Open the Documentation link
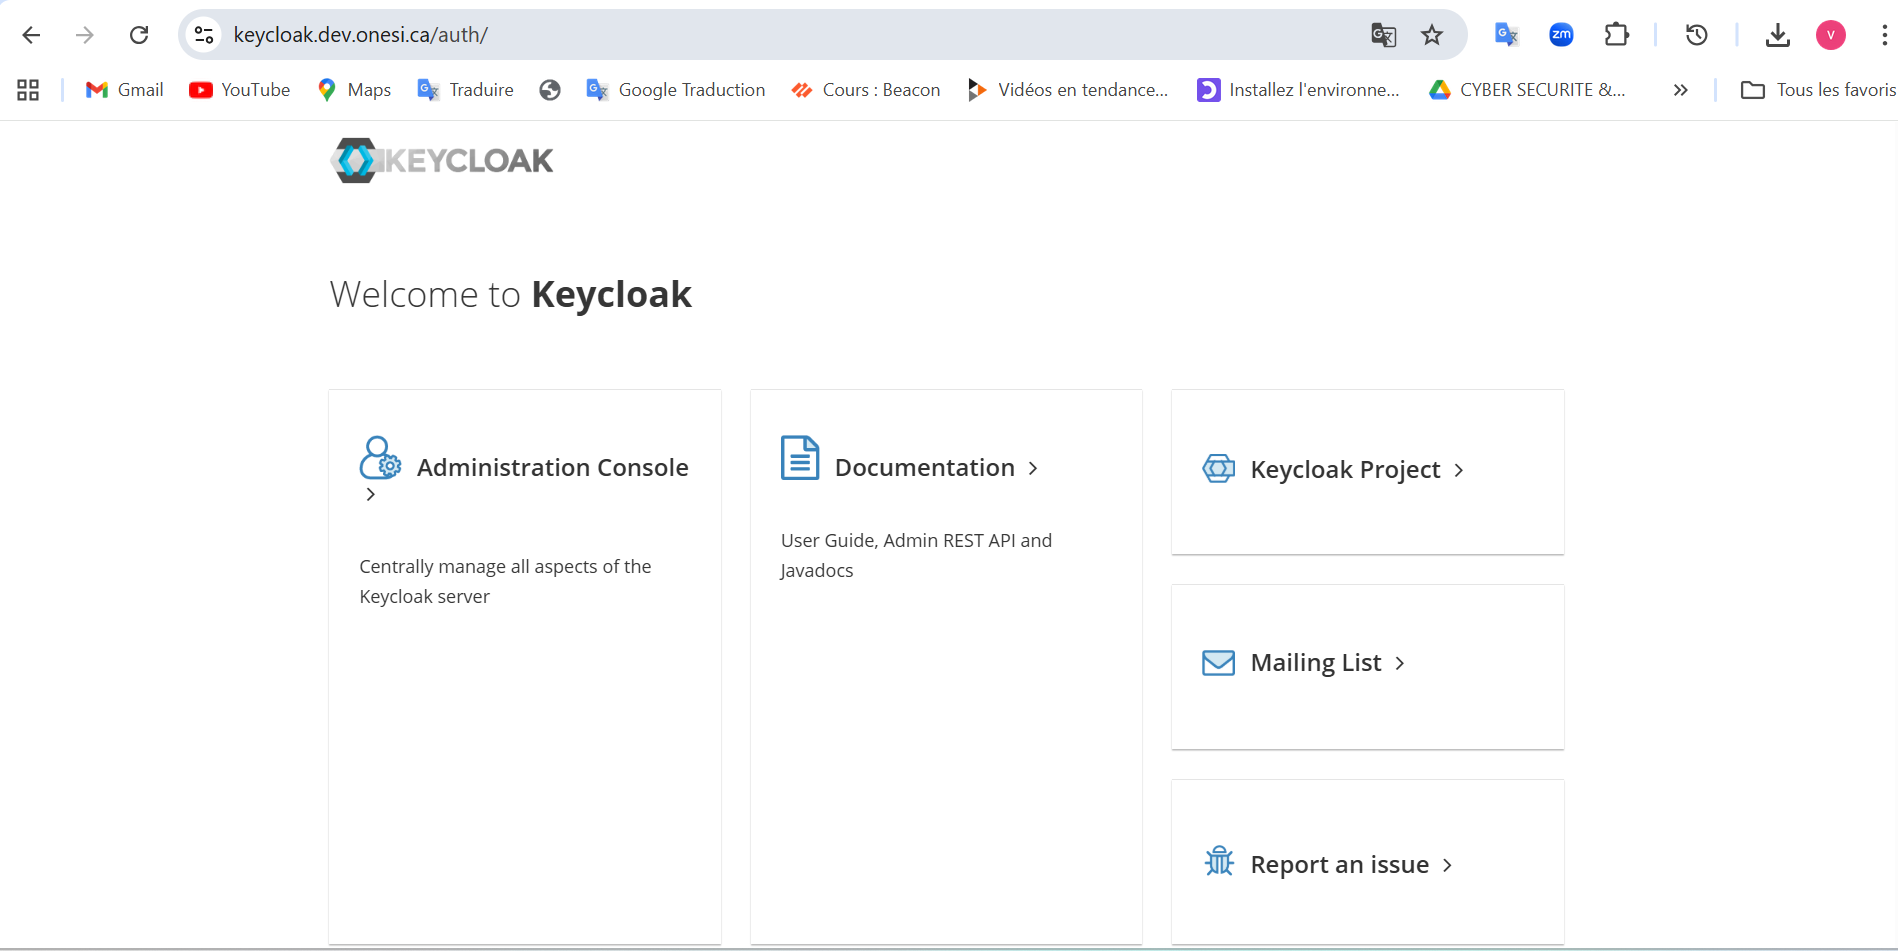The image size is (1898, 951). tap(924, 468)
